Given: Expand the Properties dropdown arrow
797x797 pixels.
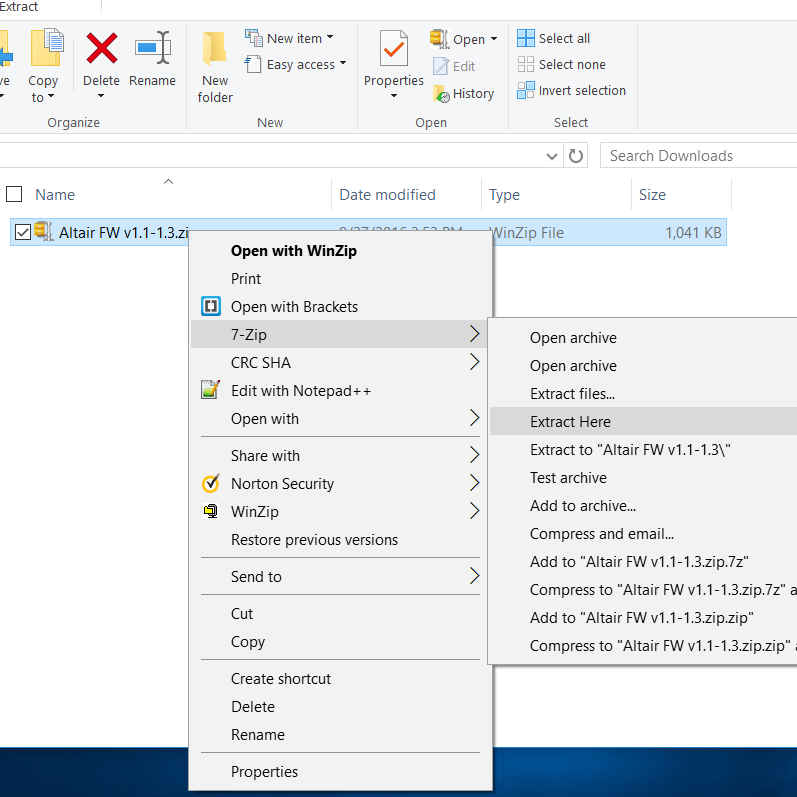Looking at the screenshot, I should pos(393,96).
